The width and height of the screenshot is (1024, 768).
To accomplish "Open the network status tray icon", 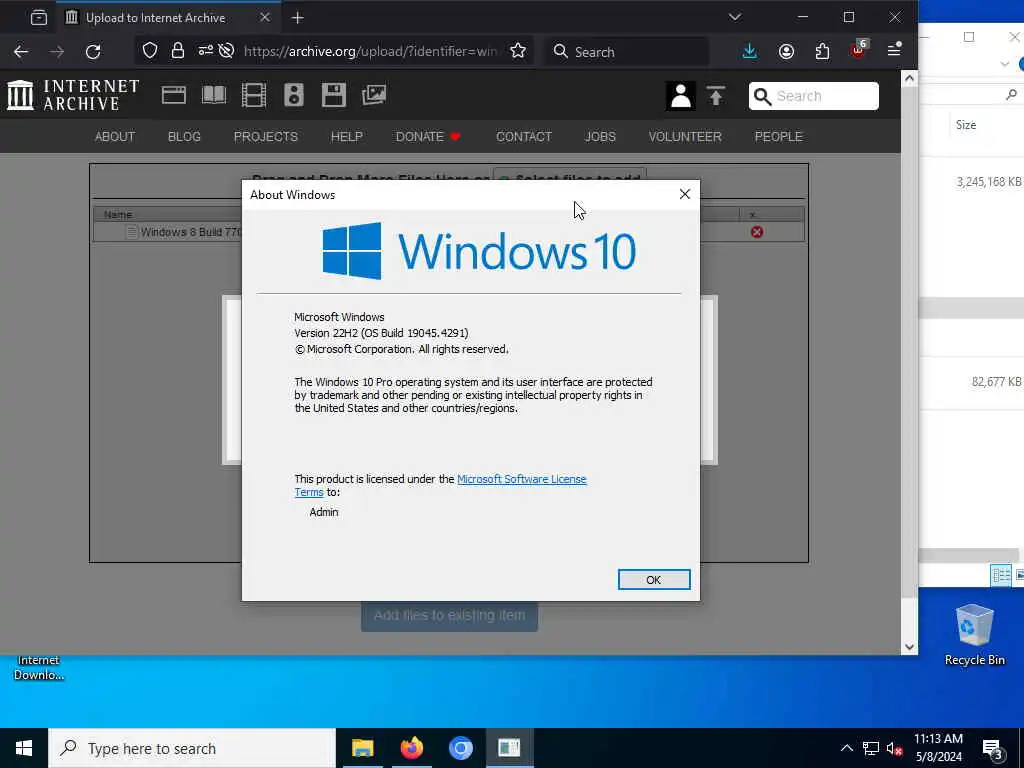I will coord(871,748).
